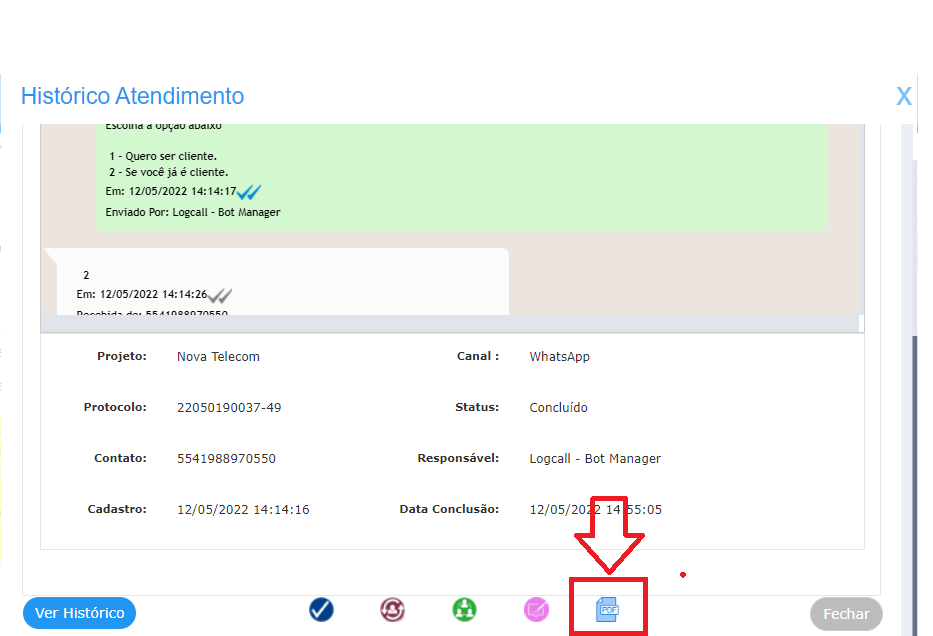The image size is (933, 636).
Task: Click the contact number 5541988970550
Action: click(x=226, y=459)
